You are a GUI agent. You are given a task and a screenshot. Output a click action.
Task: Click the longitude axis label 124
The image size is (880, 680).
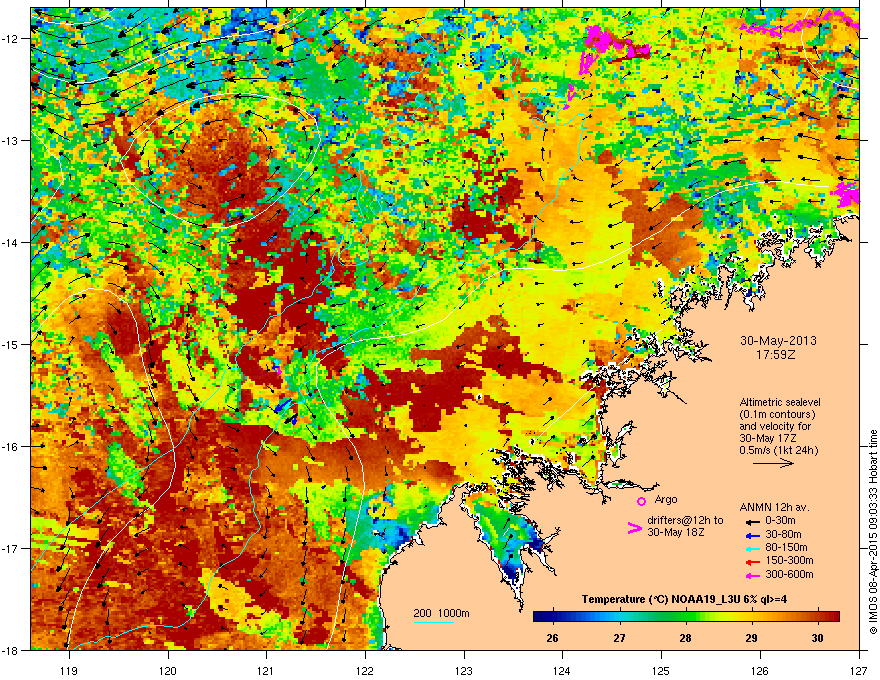tap(562, 670)
